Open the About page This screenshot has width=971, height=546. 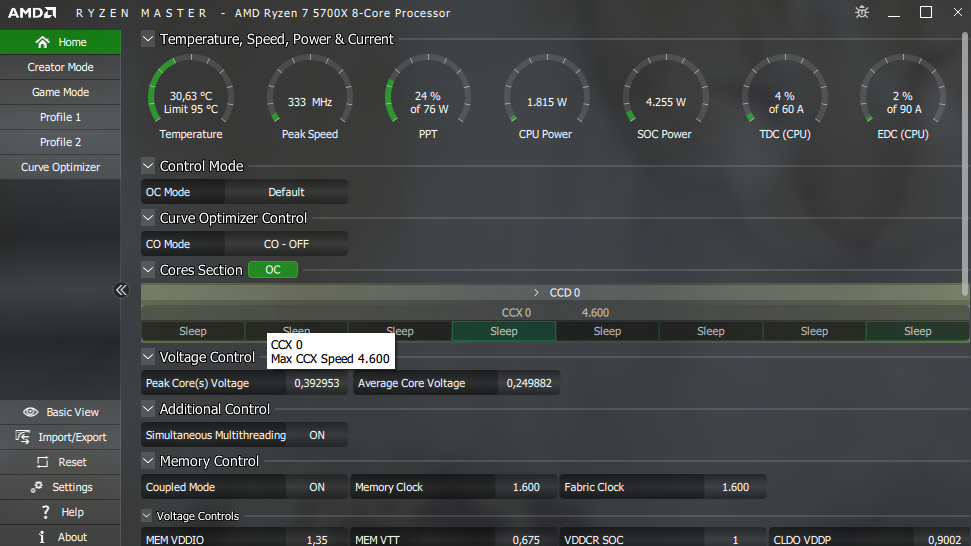pos(60,537)
